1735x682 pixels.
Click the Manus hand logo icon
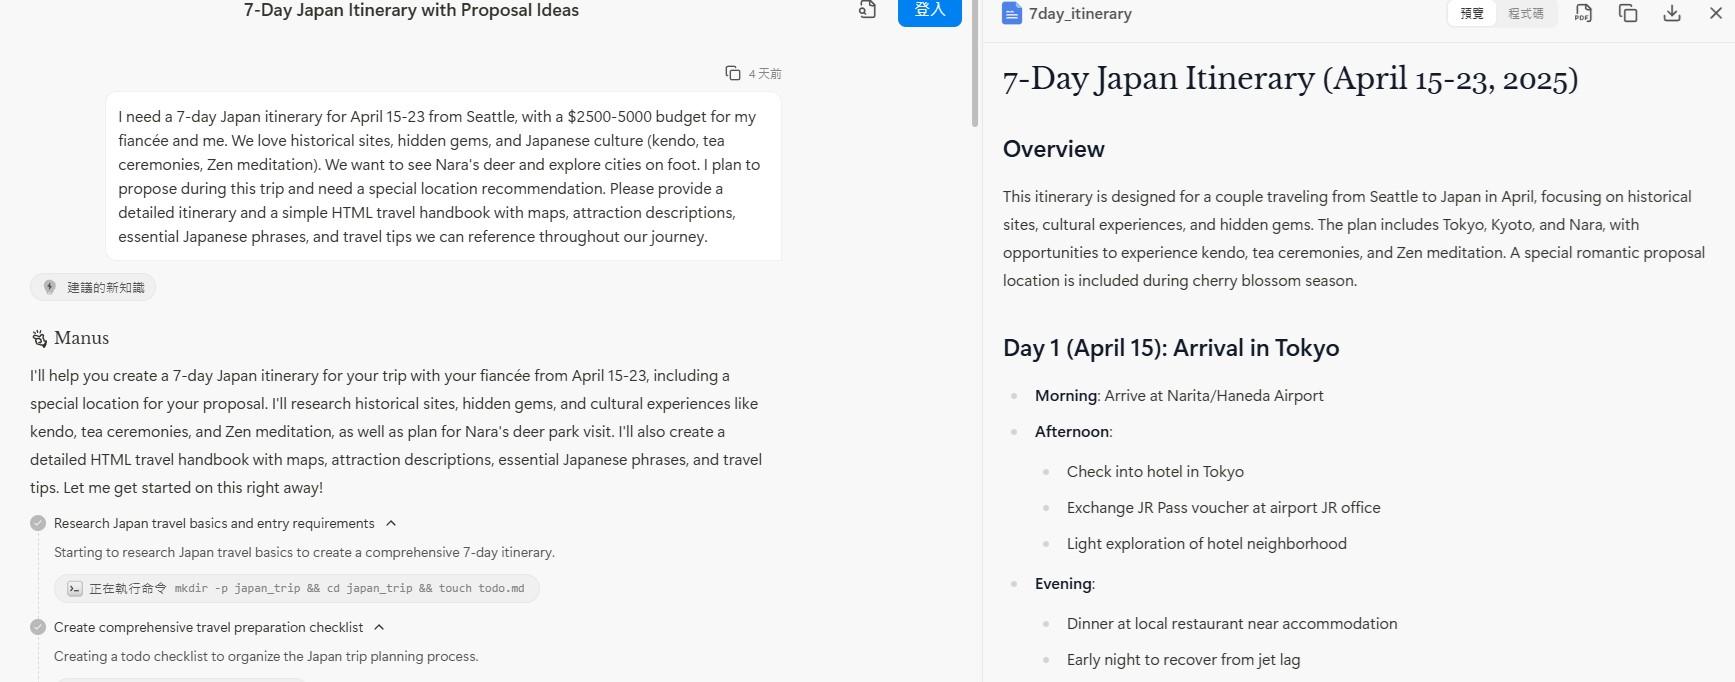(x=39, y=338)
